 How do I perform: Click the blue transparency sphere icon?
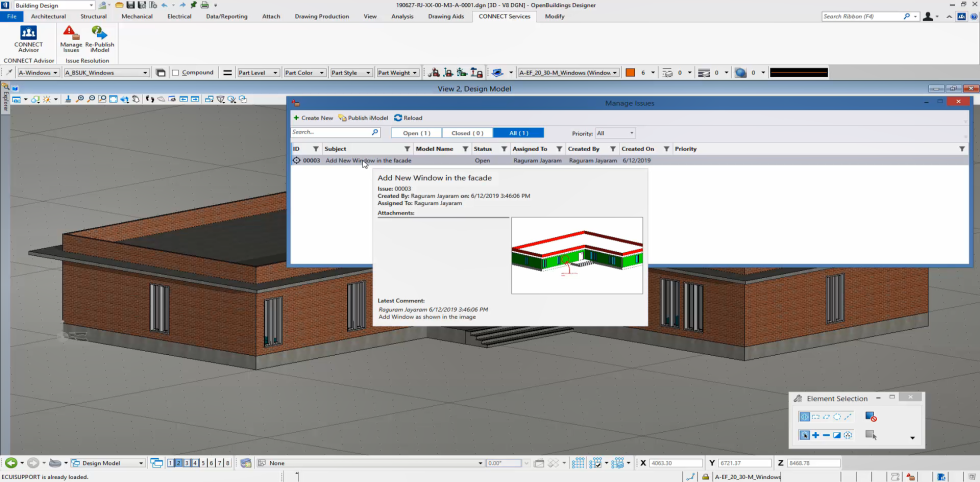(741, 73)
